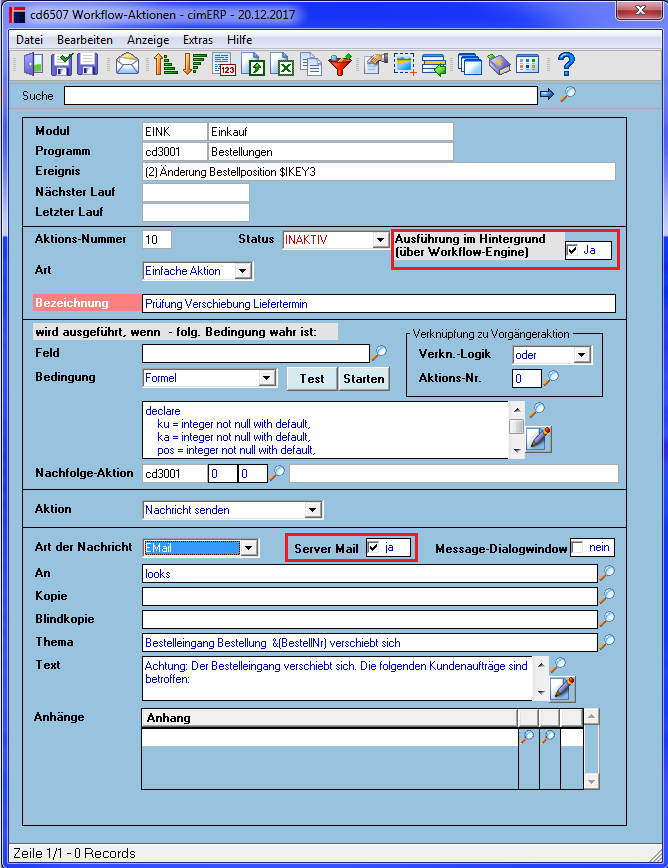This screenshot has height=868, width=668.
Task: Open help via the question mark icon
Action: tap(566, 64)
